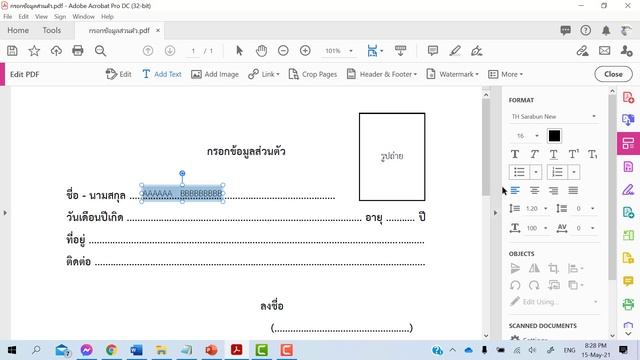Click the Save file icon
640x360 pixels.
coord(12,51)
